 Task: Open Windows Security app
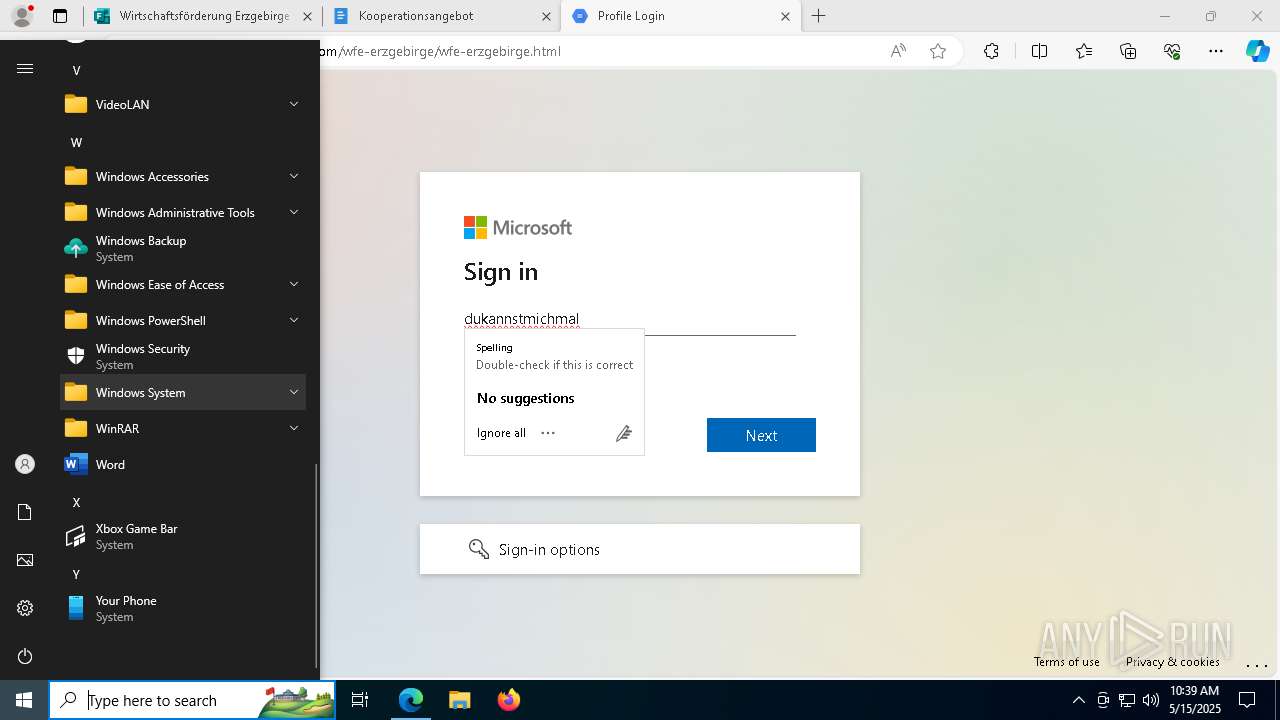[x=183, y=356]
